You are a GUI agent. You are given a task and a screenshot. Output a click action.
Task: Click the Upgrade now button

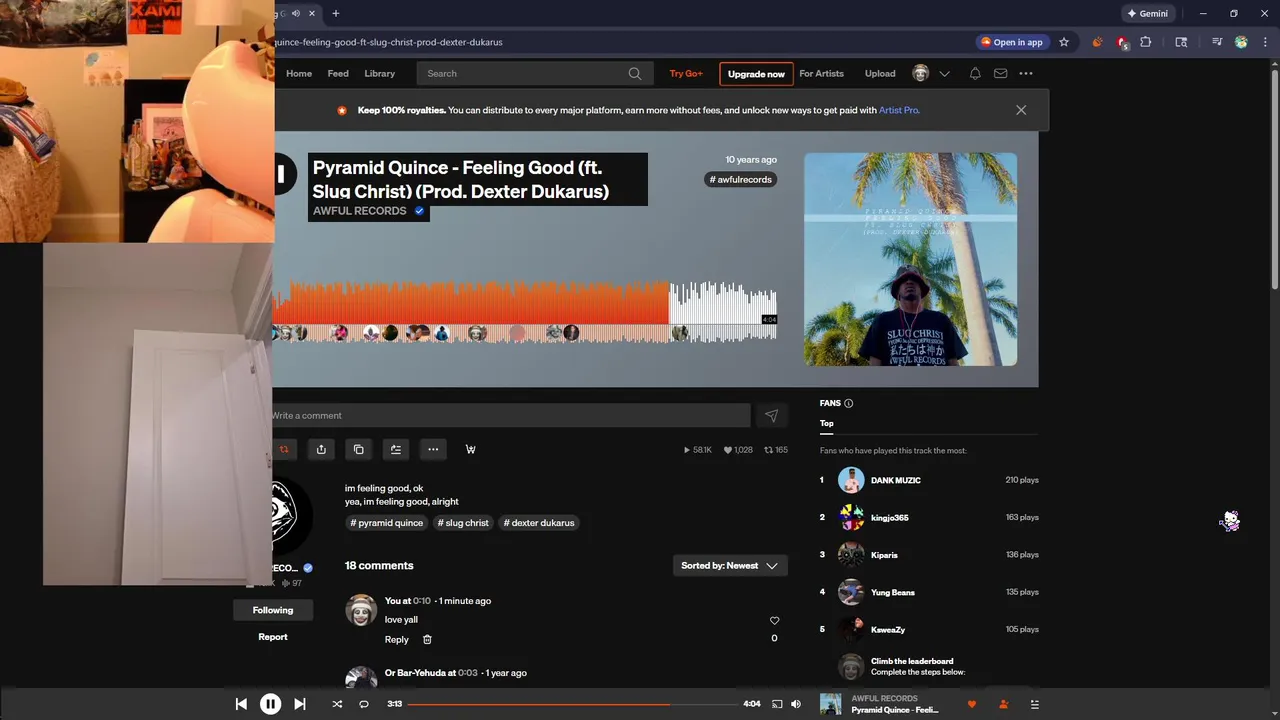coord(756,74)
